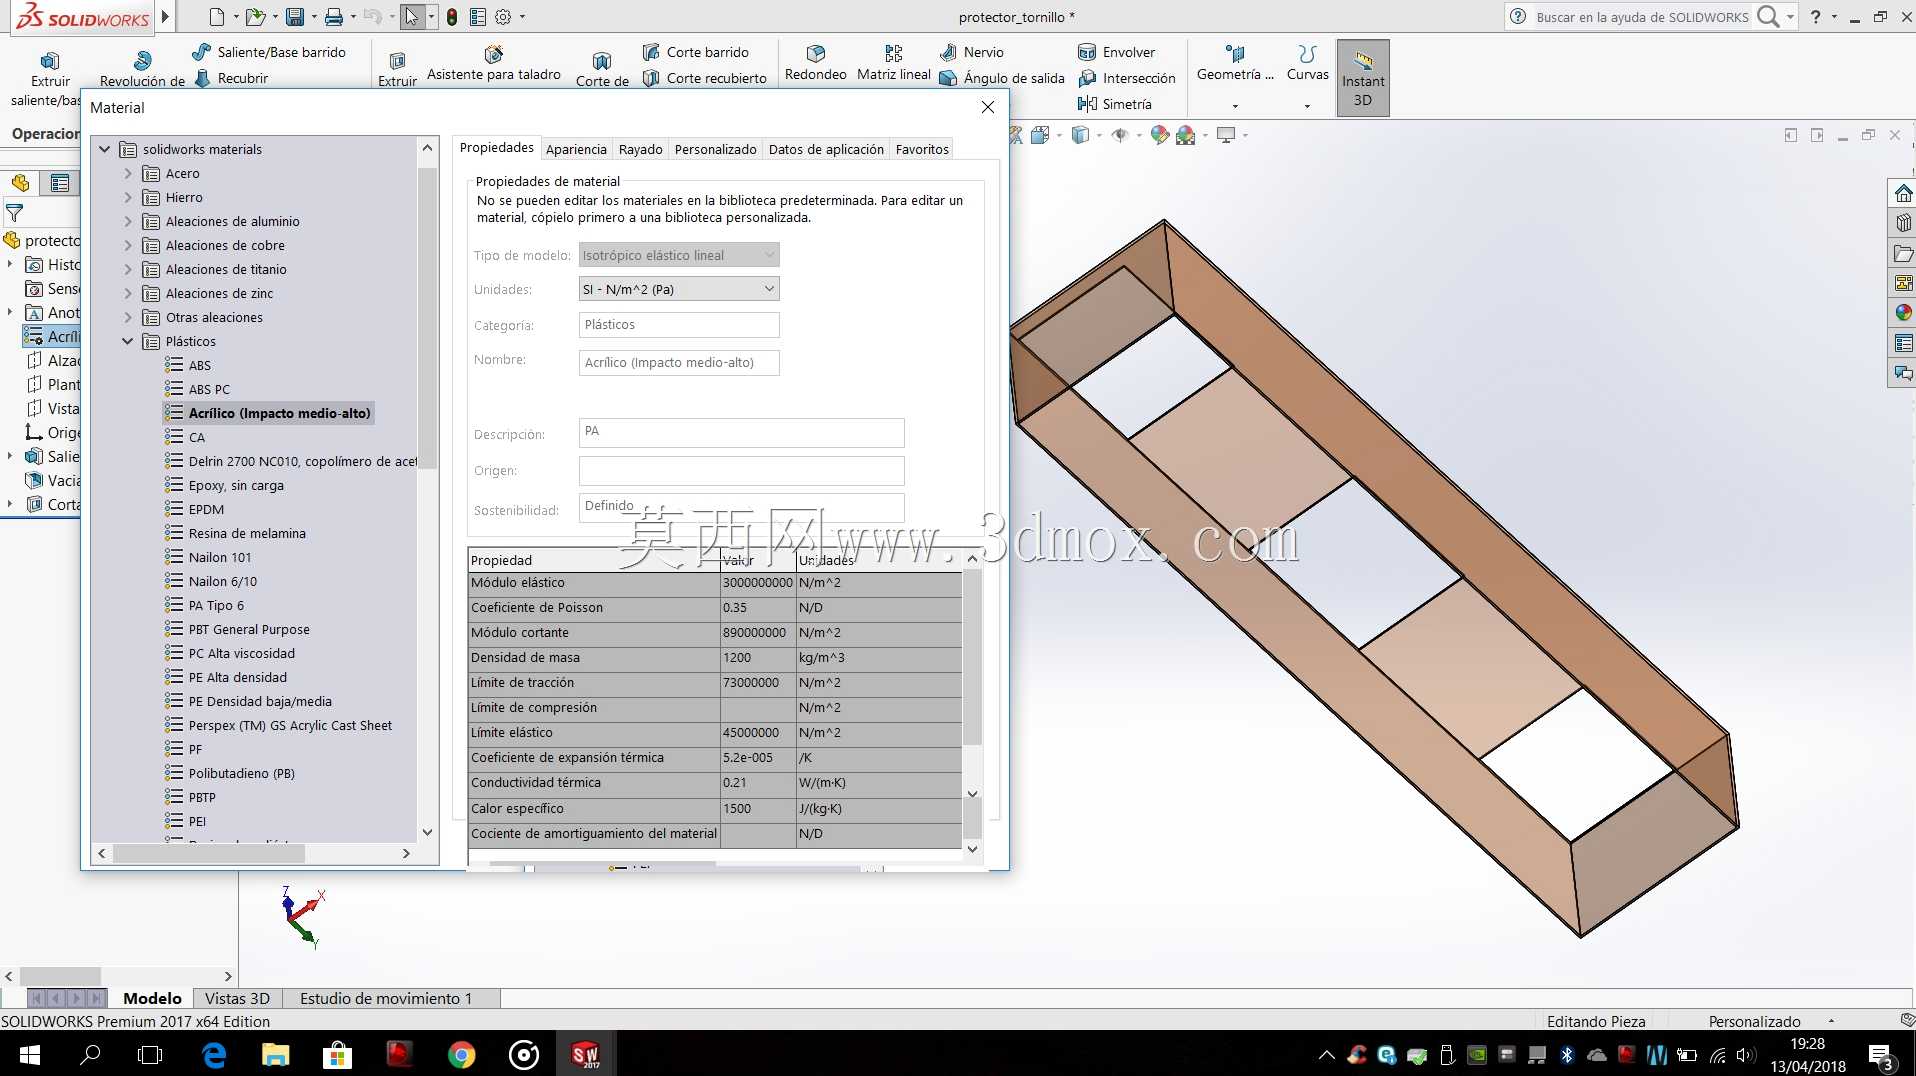
Task: Click the Densidad de masa property row
Action: (x=715, y=657)
